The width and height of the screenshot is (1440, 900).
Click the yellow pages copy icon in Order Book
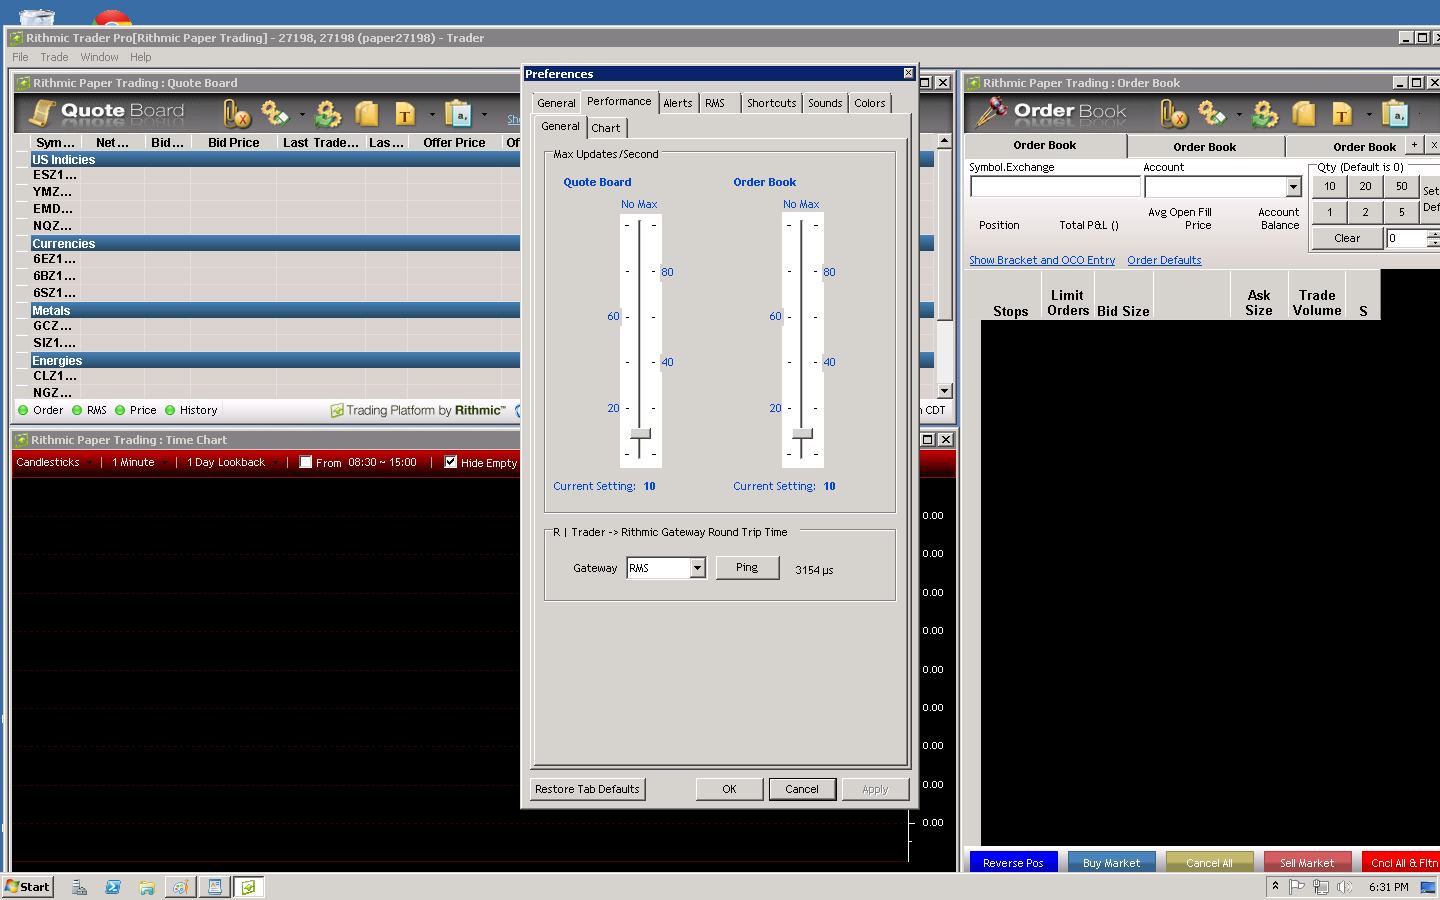[x=1304, y=114]
